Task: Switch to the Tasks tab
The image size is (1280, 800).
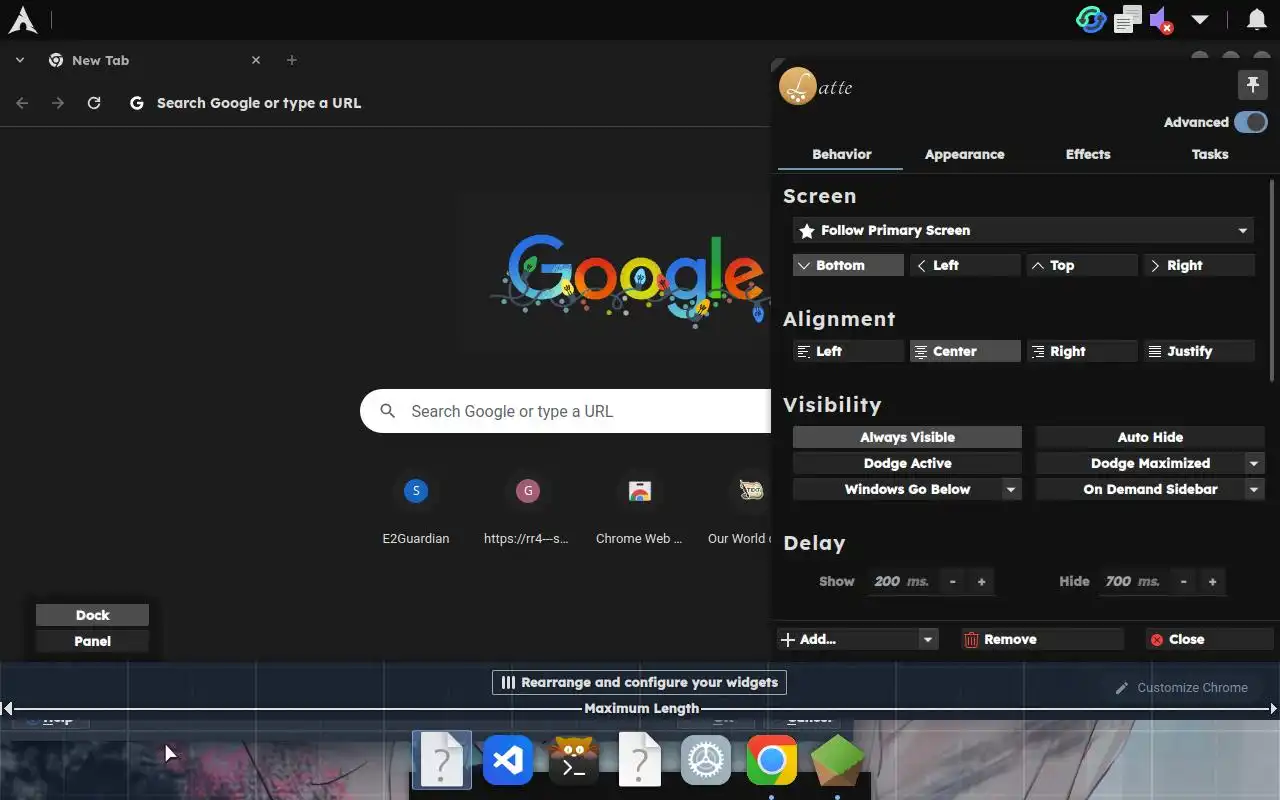Action: (x=1210, y=154)
